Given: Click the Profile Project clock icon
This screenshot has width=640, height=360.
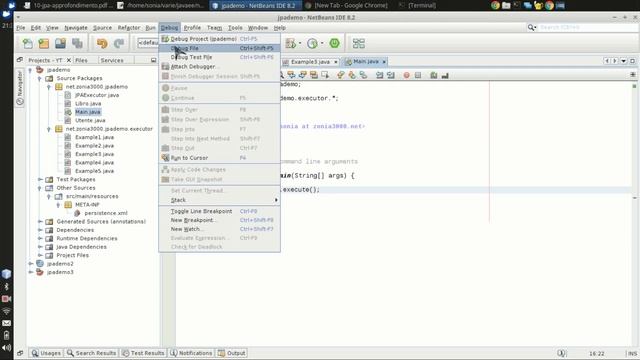Looking at the screenshot, I should 312,43.
